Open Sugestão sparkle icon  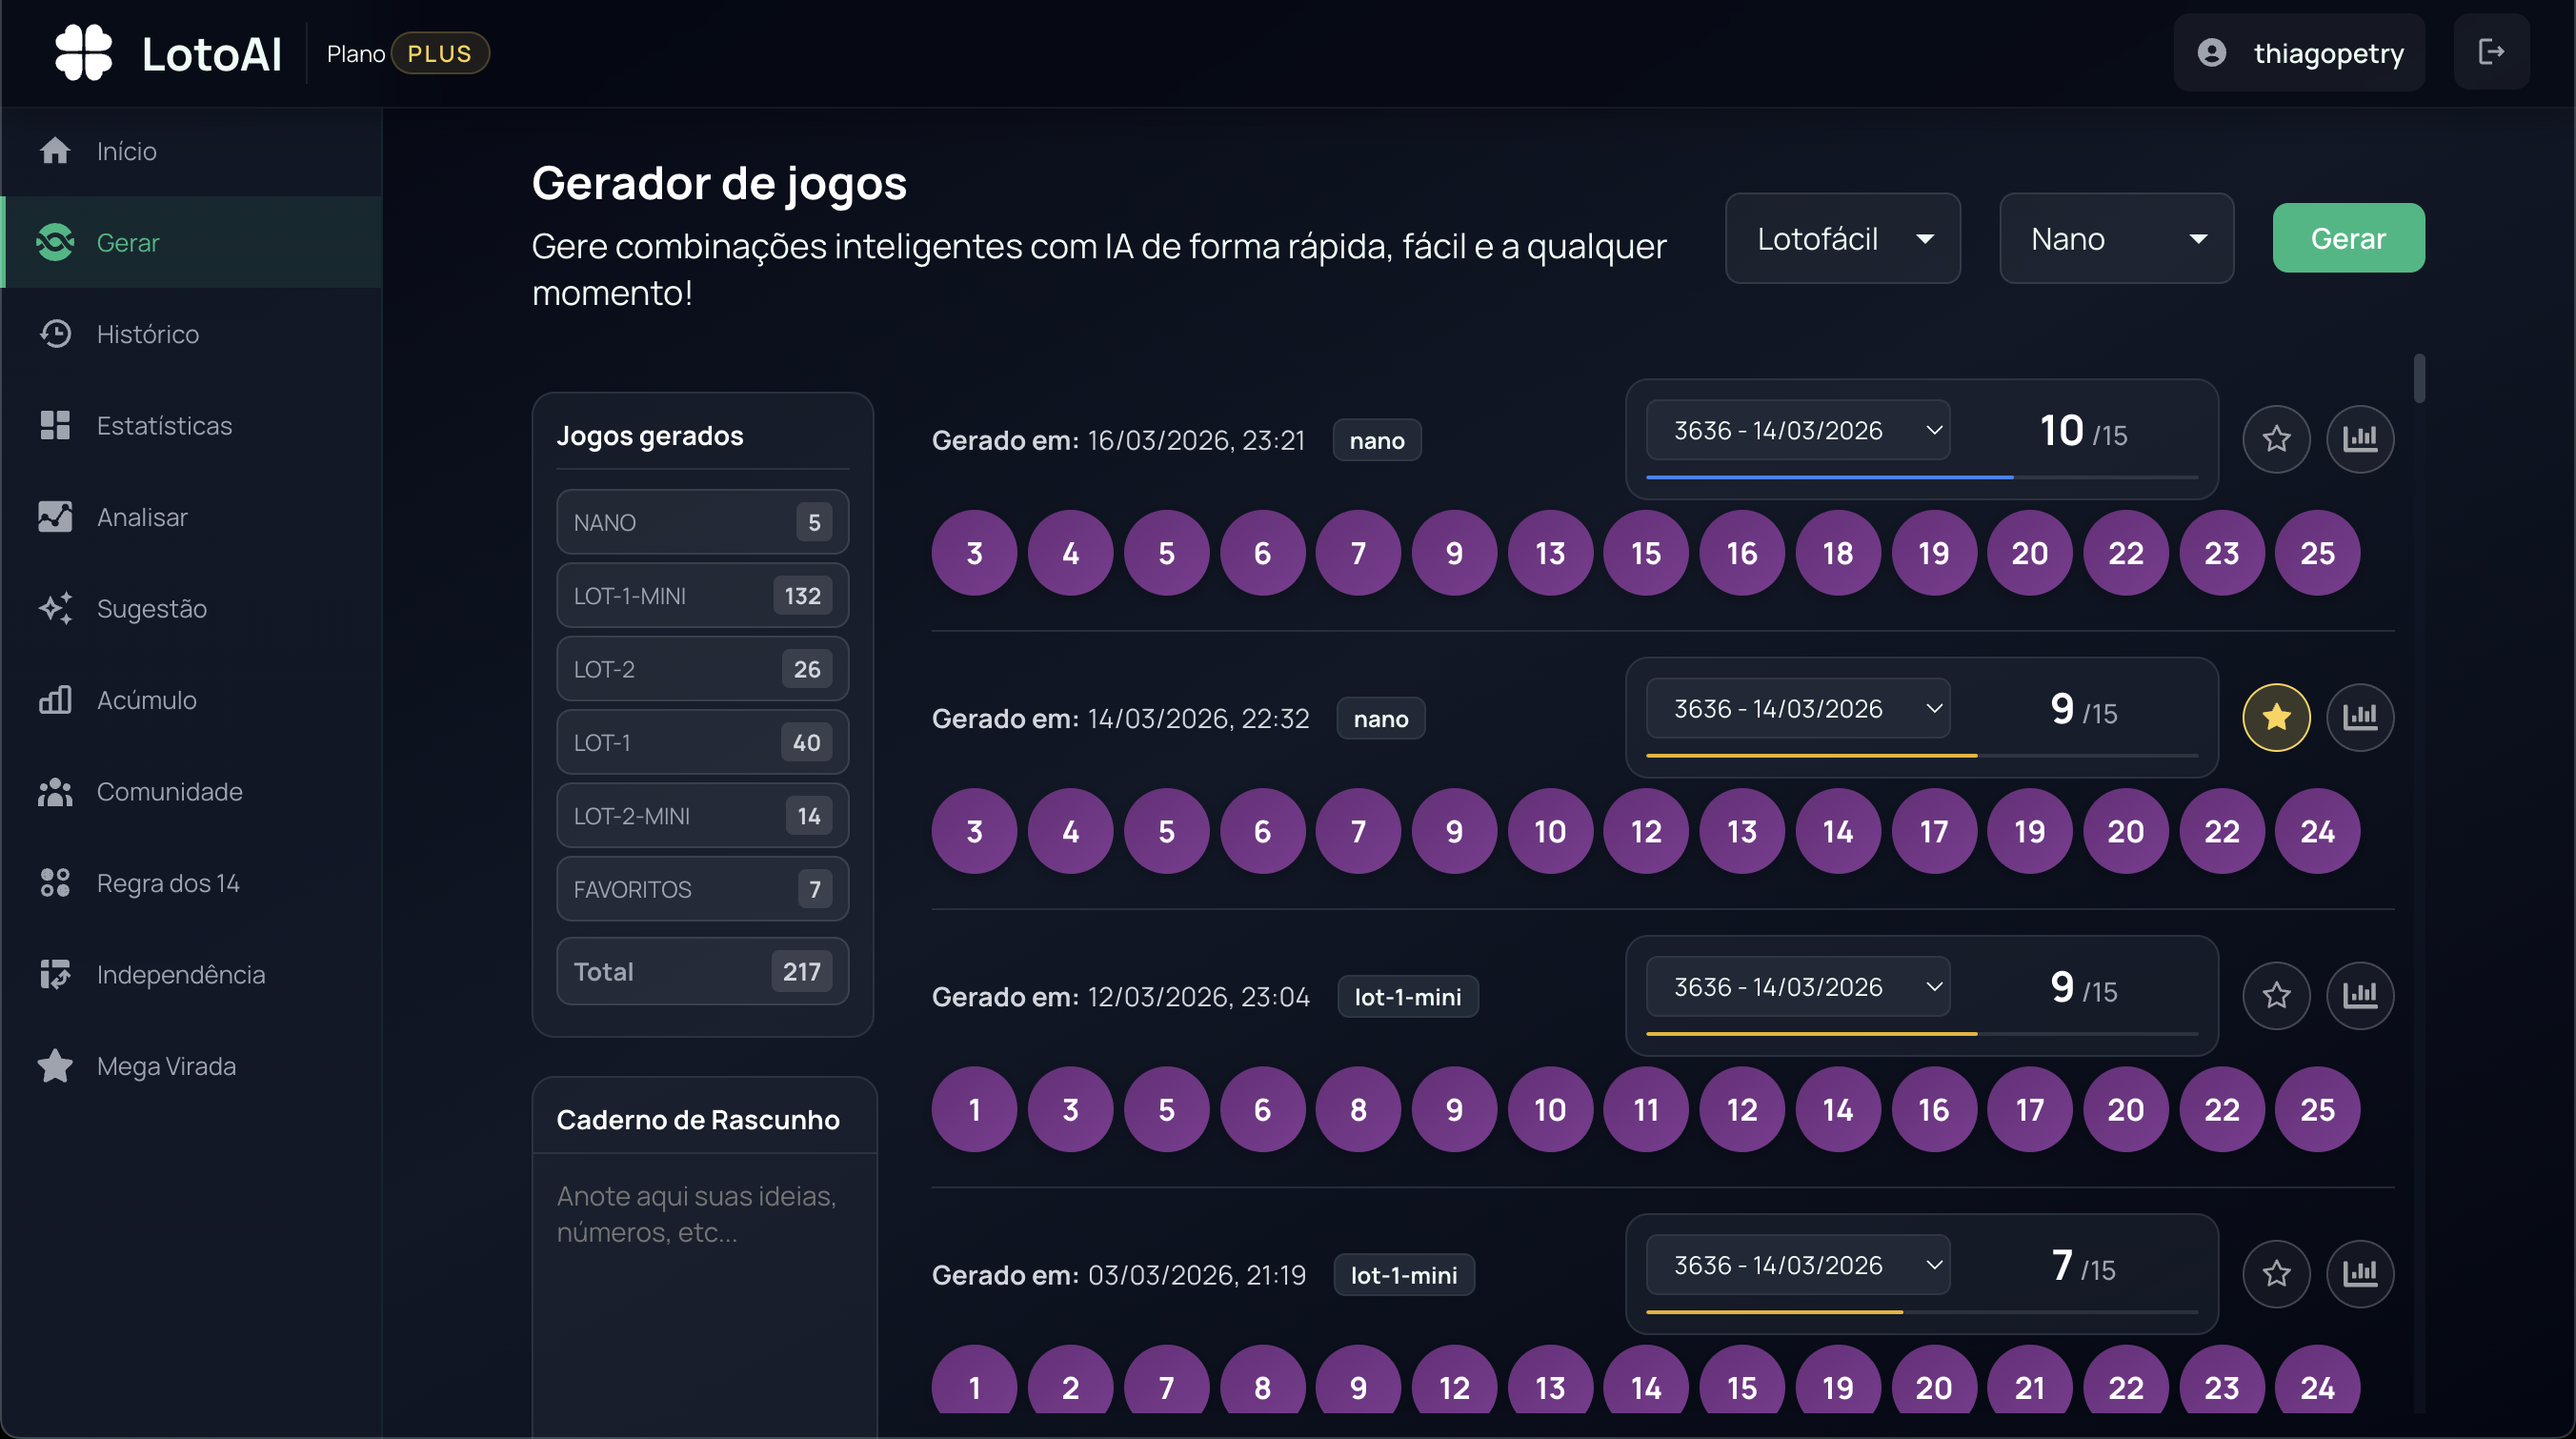tap(55, 608)
